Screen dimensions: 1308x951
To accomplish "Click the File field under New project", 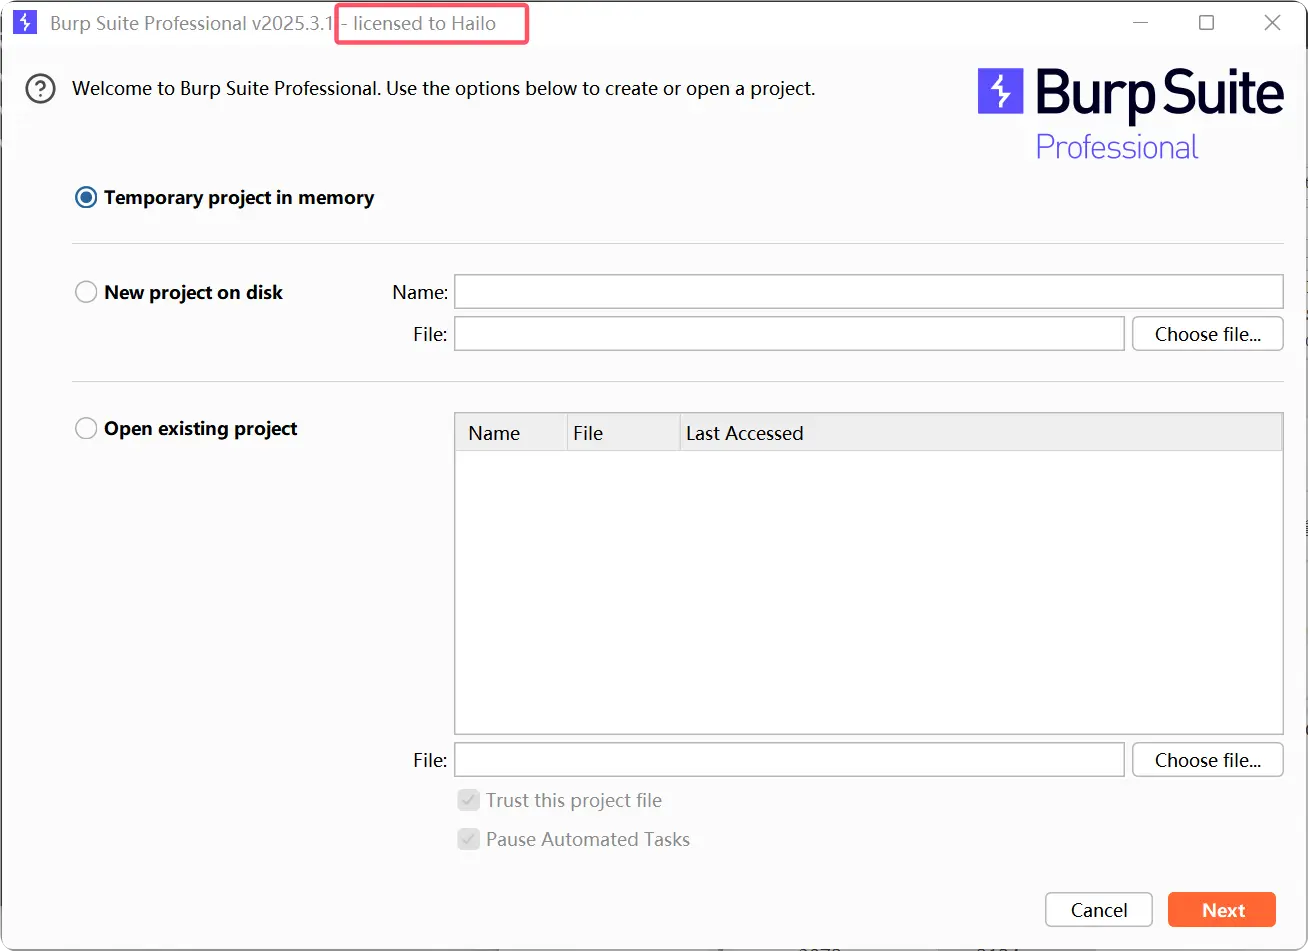I will [x=789, y=333].
